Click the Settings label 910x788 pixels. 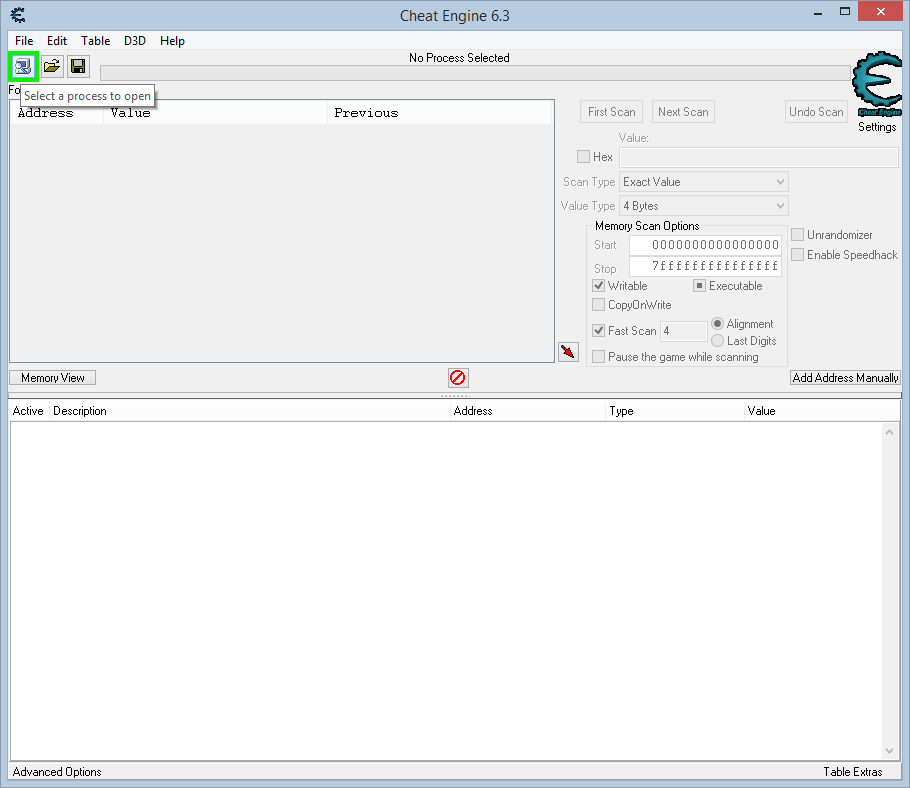(877, 127)
